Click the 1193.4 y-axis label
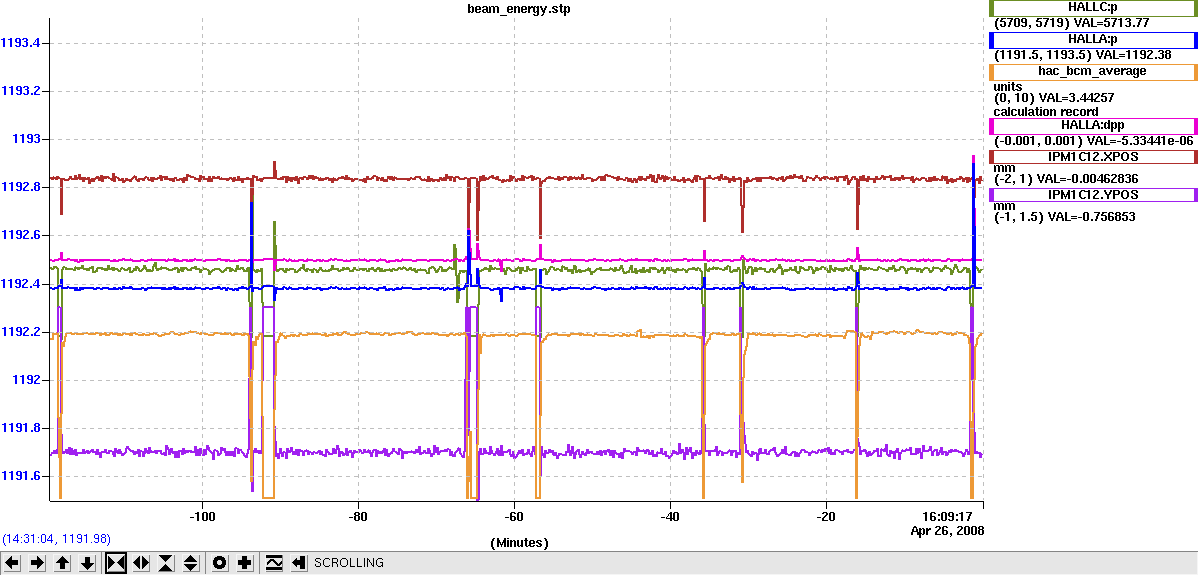This screenshot has width=1198, height=575. [21, 43]
